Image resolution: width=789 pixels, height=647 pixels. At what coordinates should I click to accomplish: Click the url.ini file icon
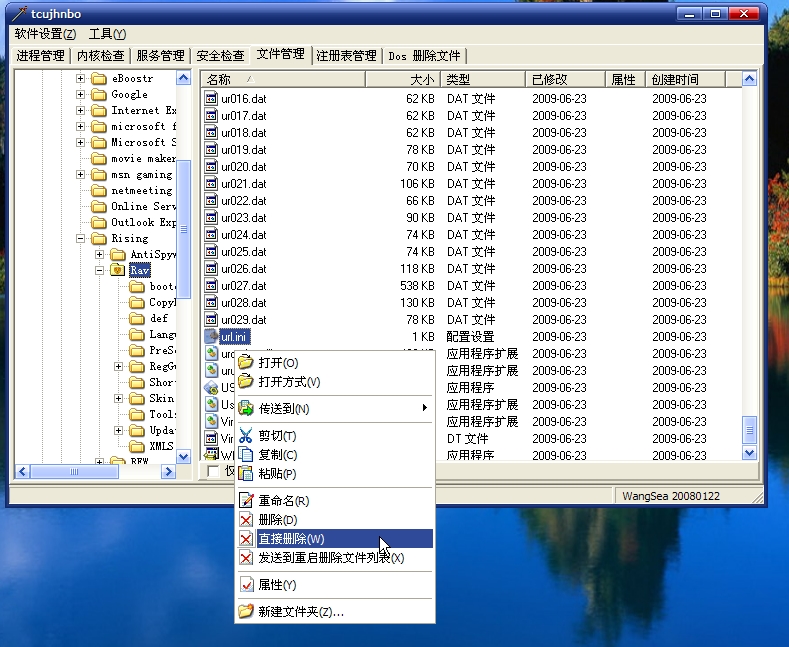(x=211, y=337)
